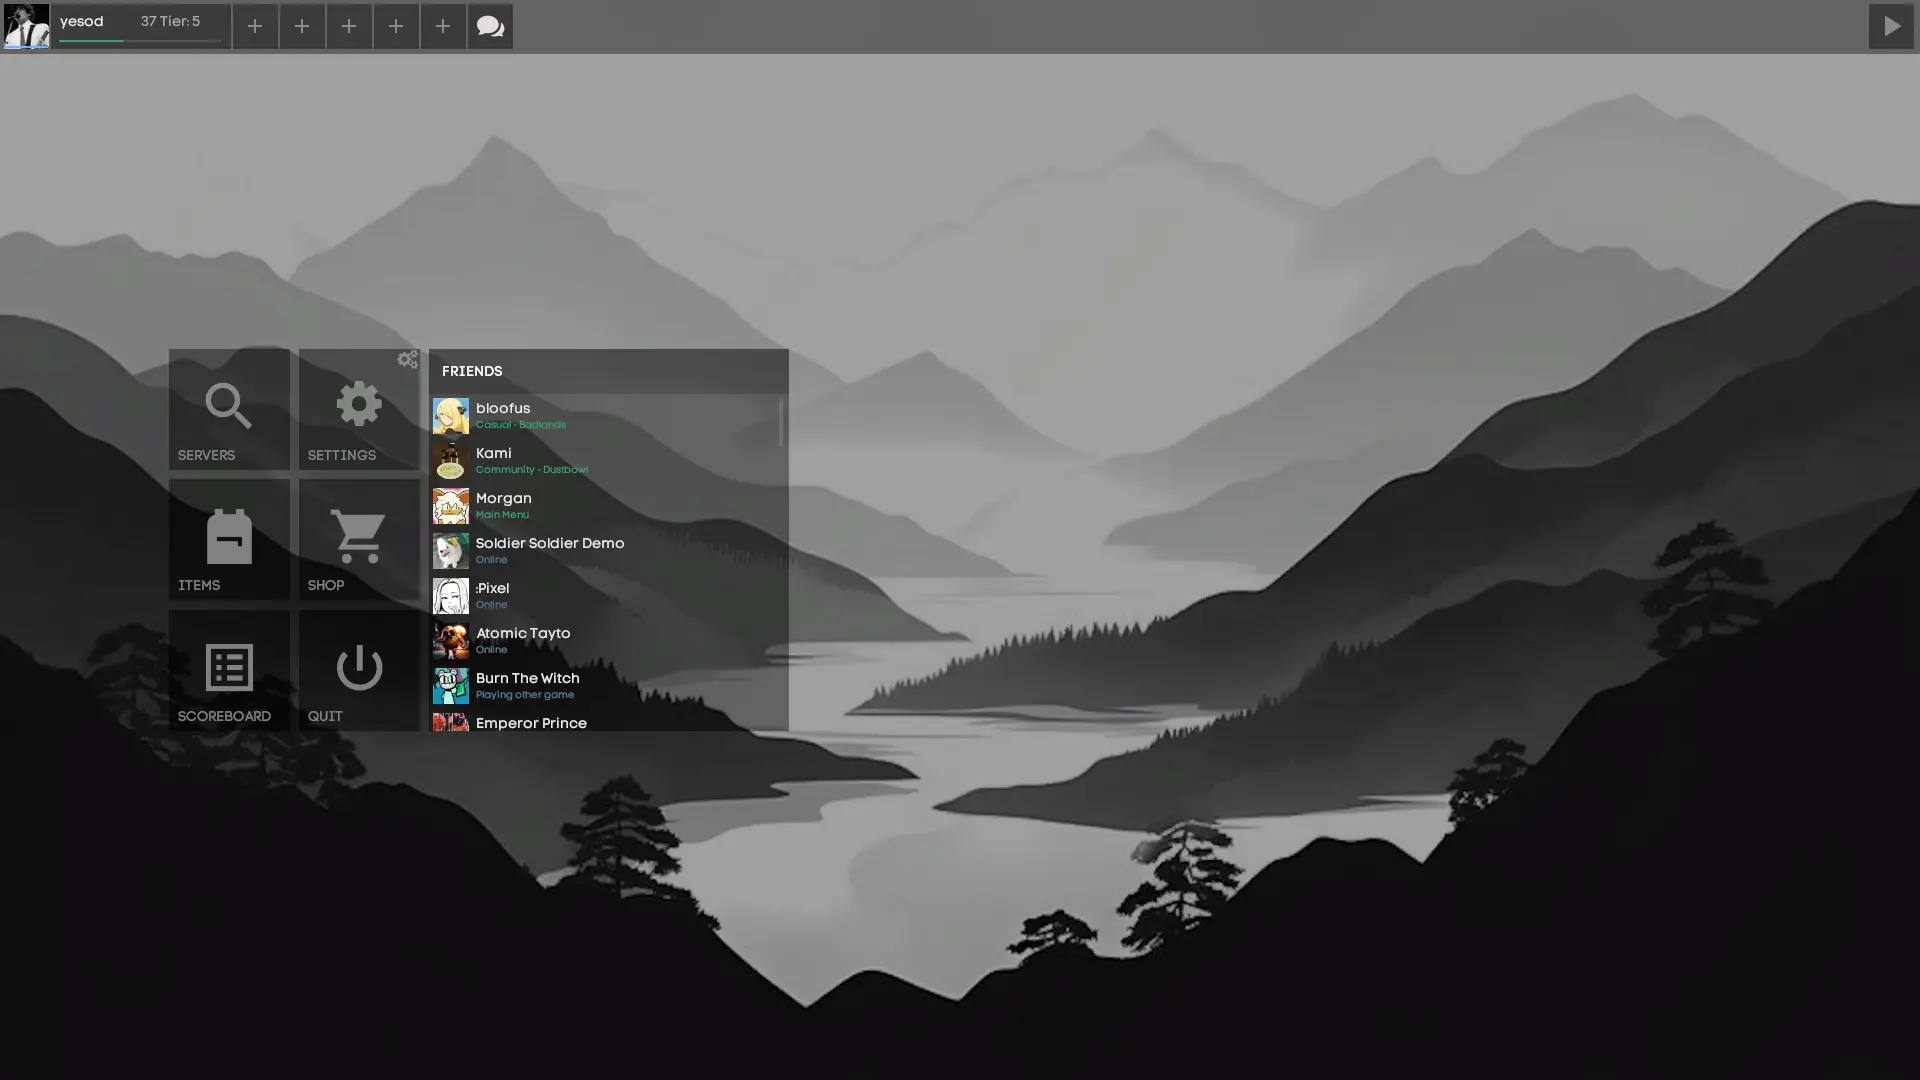Click the fifth party slot plus button
This screenshot has height=1080, width=1920.
(x=443, y=26)
